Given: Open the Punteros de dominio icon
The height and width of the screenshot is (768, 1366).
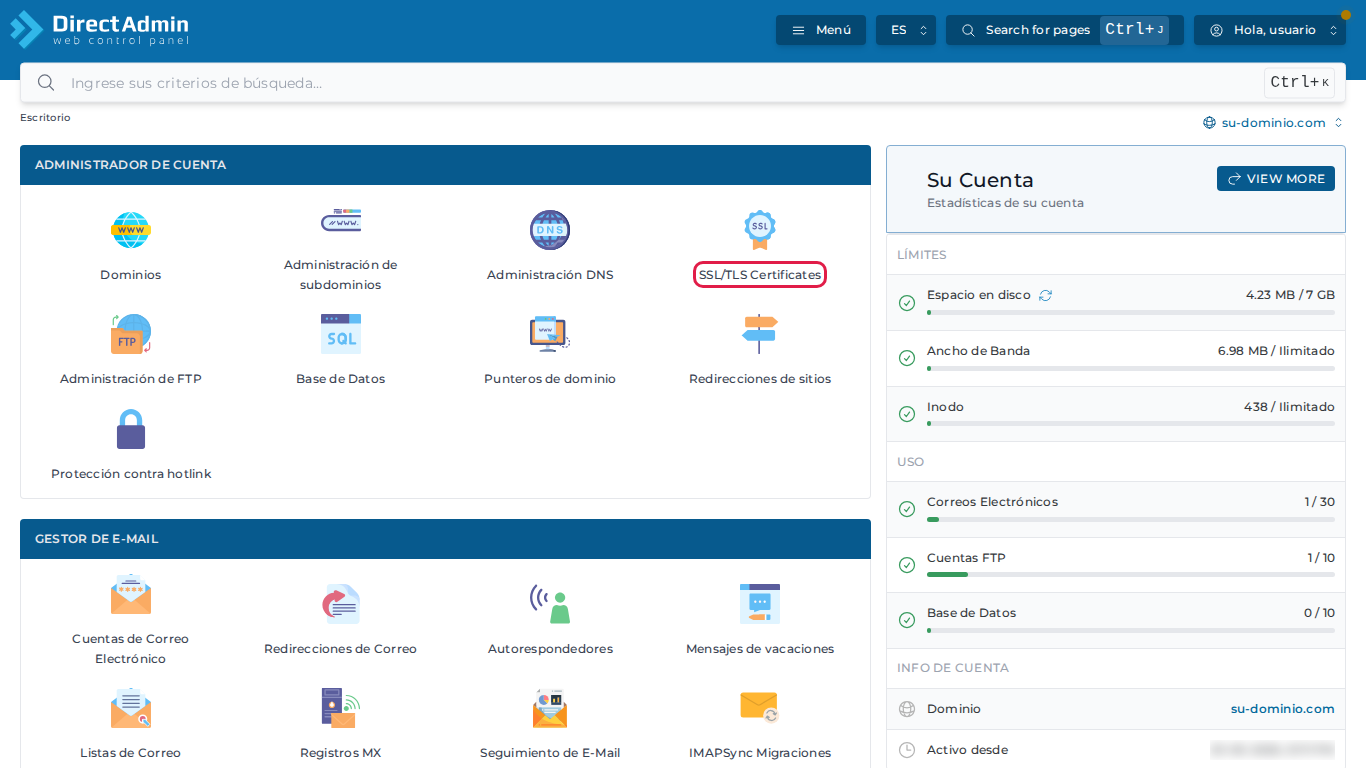Looking at the screenshot, I should pos(550,334).
